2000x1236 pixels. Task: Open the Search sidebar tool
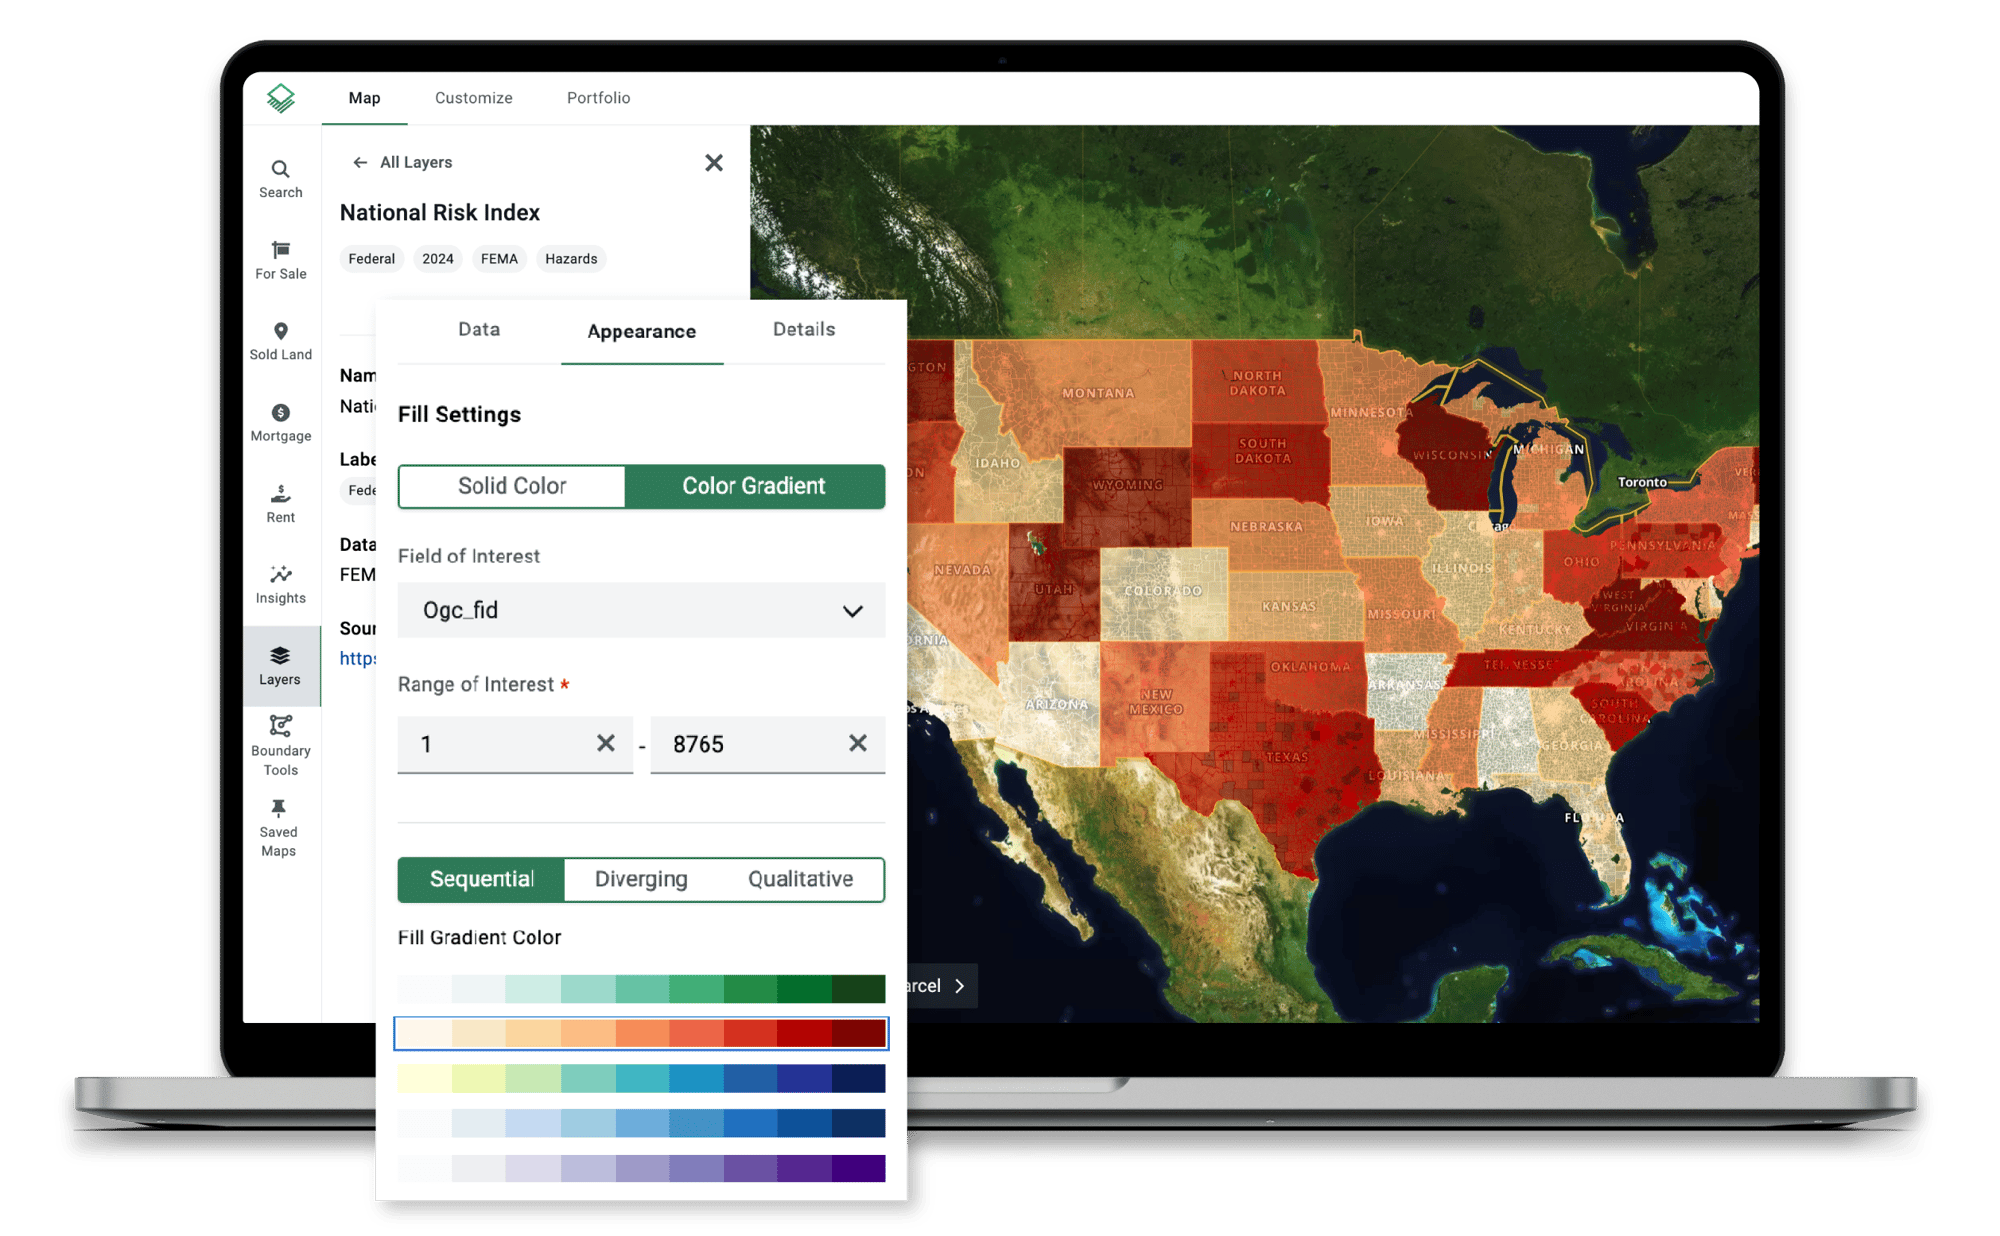280,179
